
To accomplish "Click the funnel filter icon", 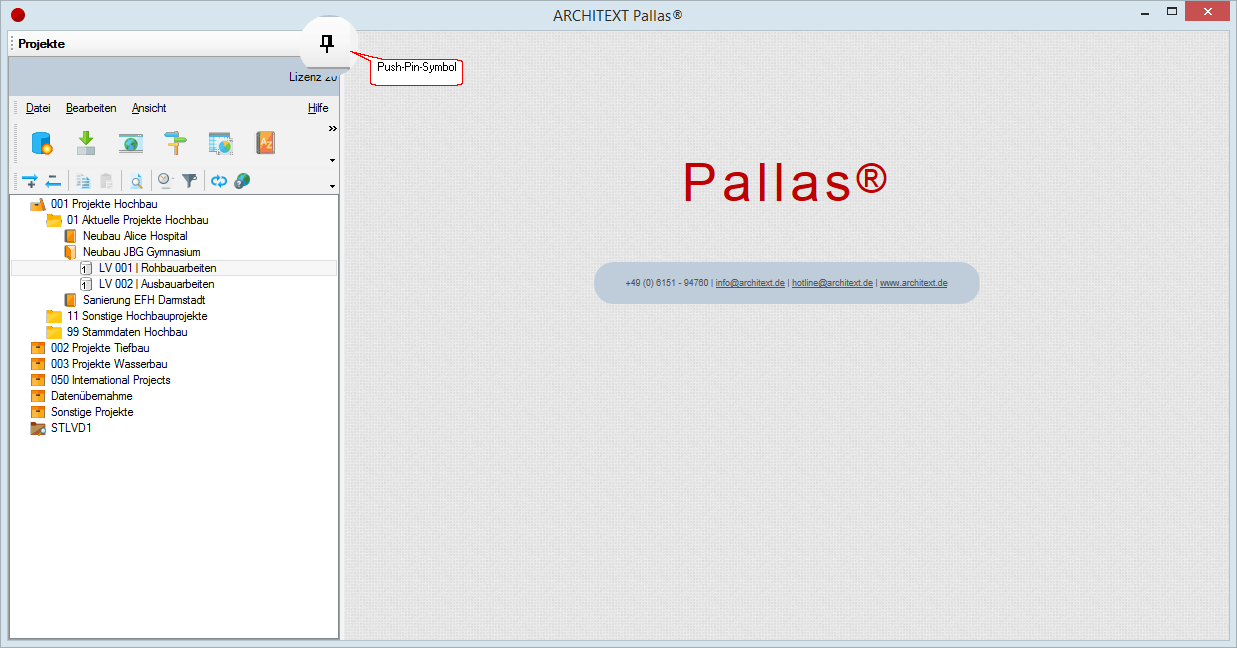I will pos(189,181).
